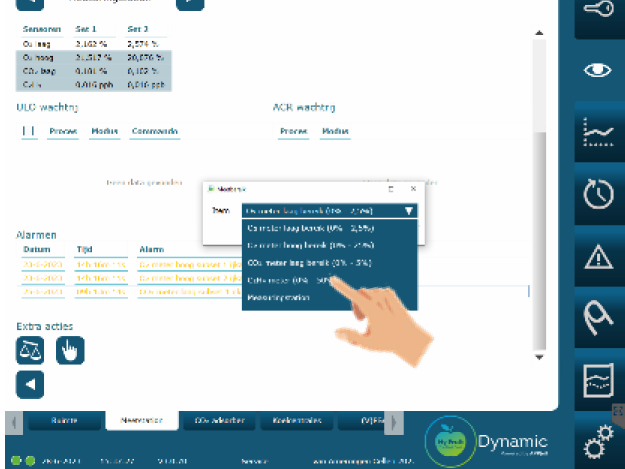The height and width of the screenshot is (469, 625).
Task: Click the Commando column header
Action: [x=156, y=131]
